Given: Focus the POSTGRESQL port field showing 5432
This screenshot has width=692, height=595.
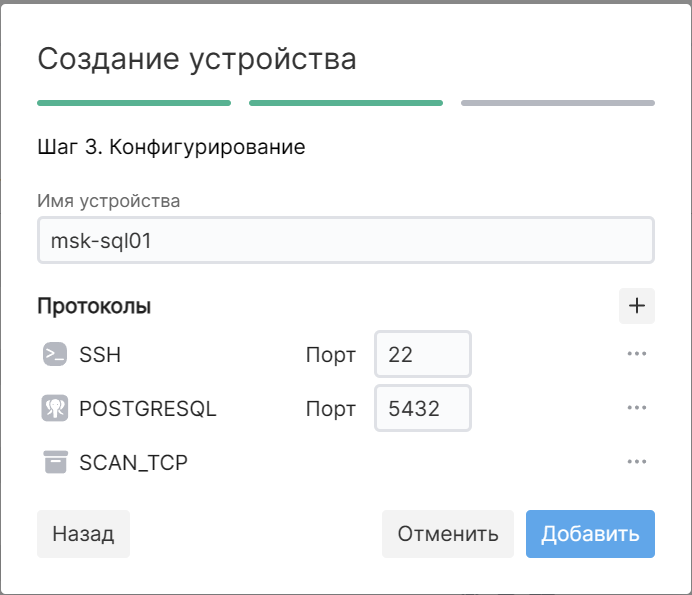Looking at the screenshot, I should pos(422,409).
